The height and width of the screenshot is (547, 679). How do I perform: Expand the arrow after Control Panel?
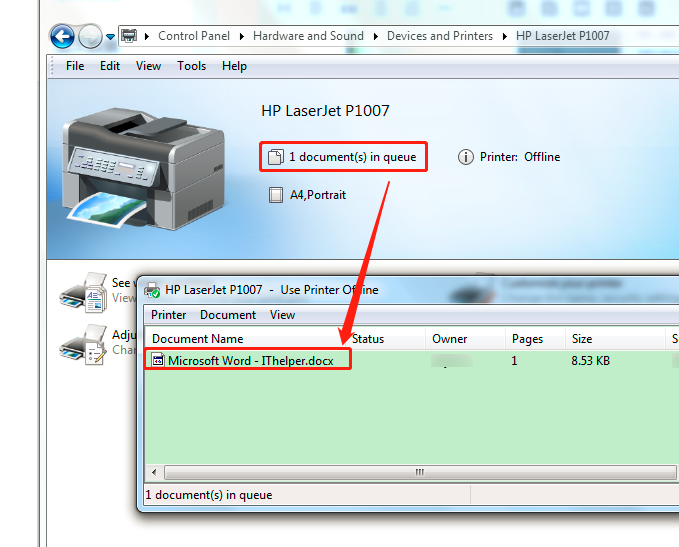click(x=242, y=36)
